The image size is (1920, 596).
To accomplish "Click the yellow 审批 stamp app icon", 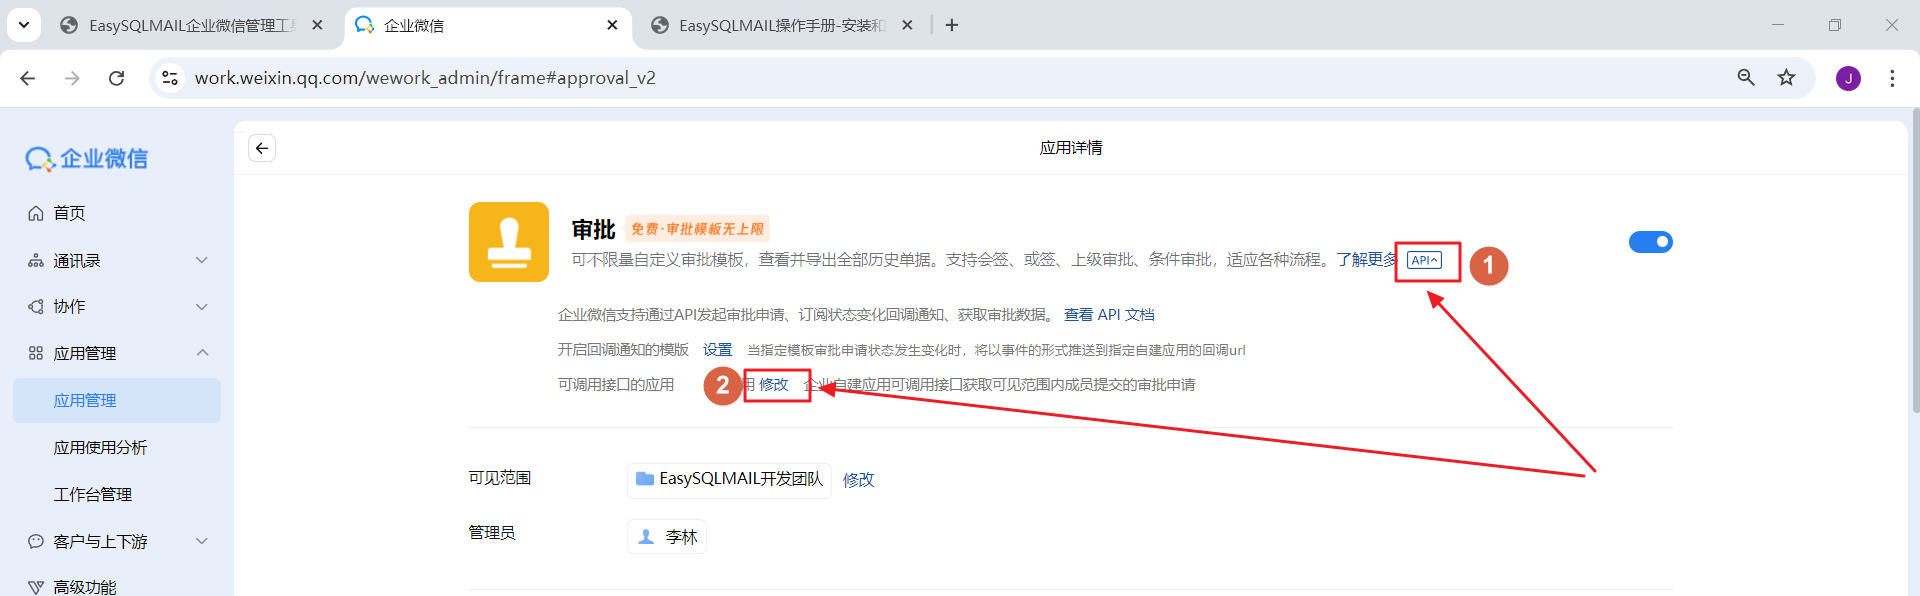I will click(509, 242).
